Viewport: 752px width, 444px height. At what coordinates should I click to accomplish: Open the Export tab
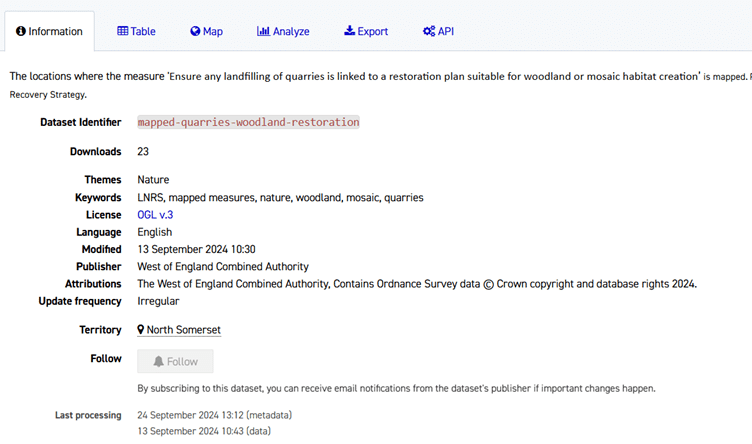tap(366, 31)
